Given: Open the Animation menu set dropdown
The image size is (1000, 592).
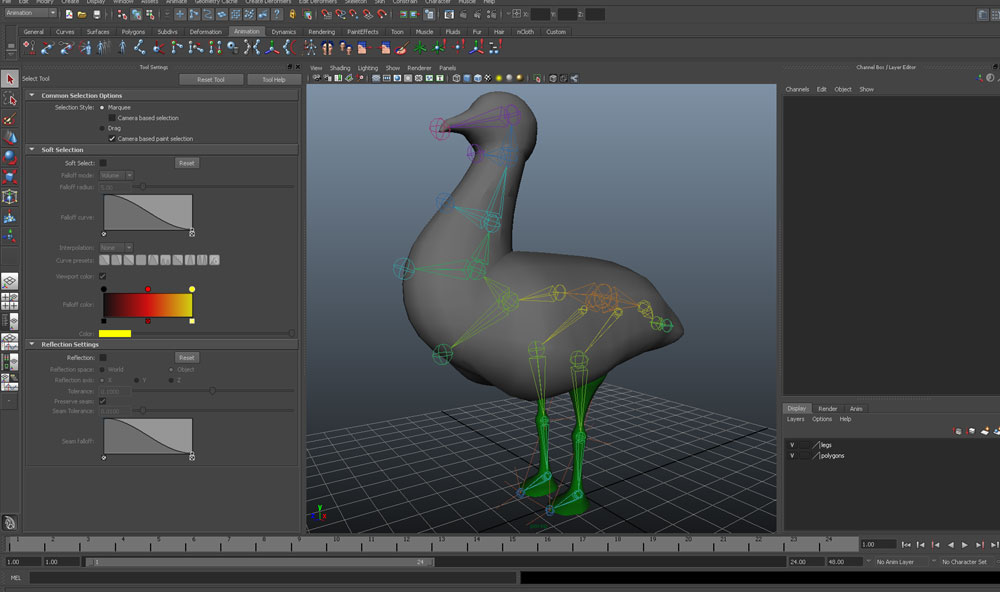Looking at the screenshot, I should click(x=32, y=14).
